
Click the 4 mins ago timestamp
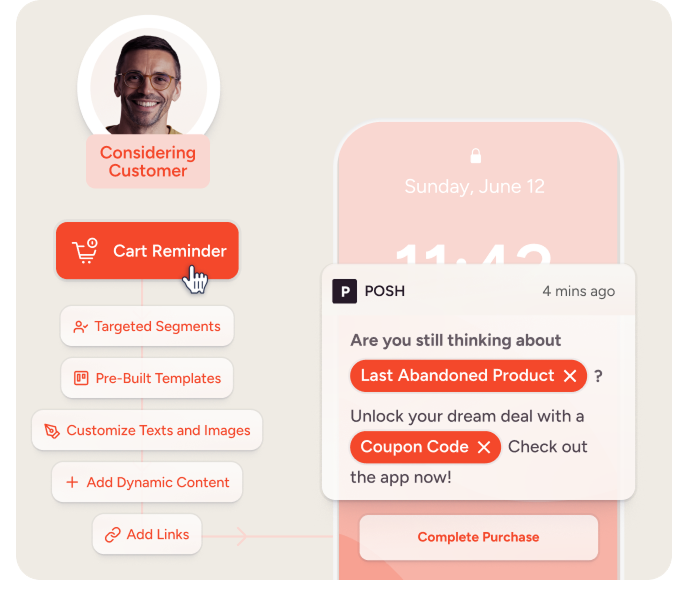[578, 292]
